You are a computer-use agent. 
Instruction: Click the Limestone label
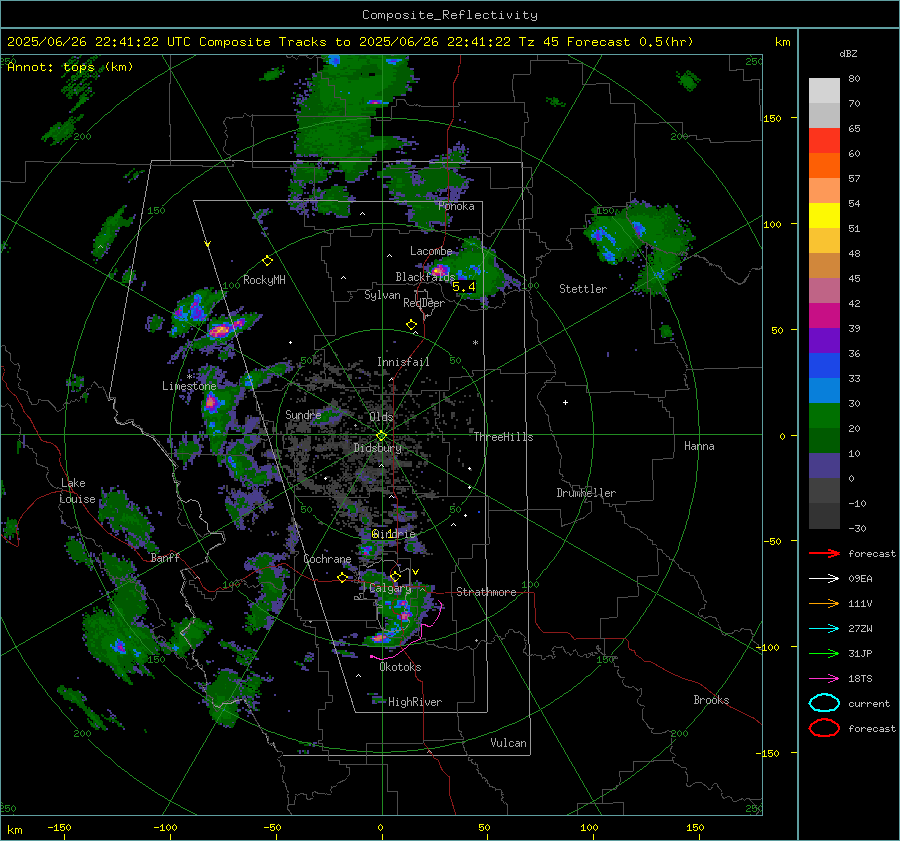pyautogui.click(x=189, y=386)
